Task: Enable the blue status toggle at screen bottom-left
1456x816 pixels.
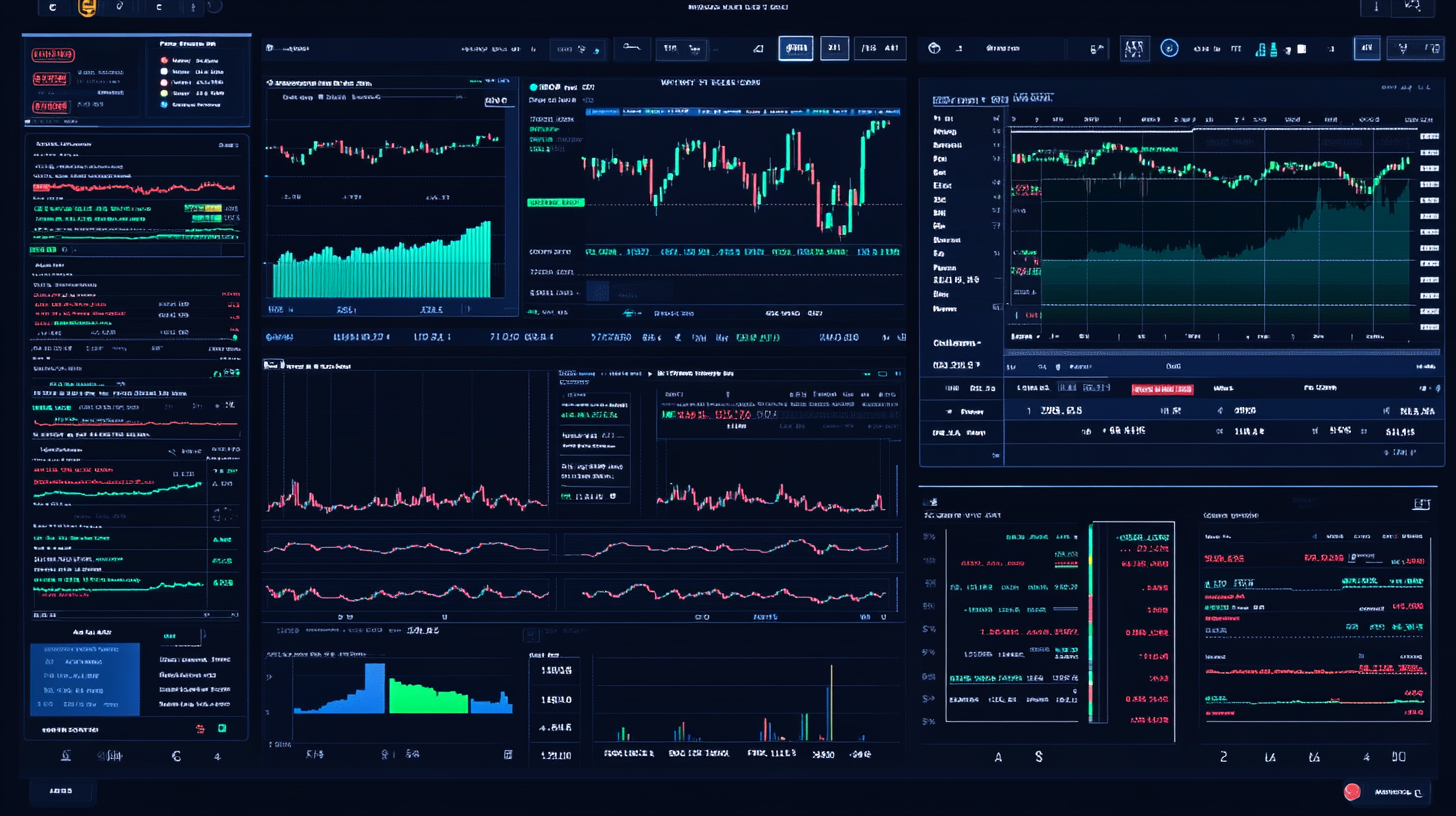Action: (x=60, y=790)
